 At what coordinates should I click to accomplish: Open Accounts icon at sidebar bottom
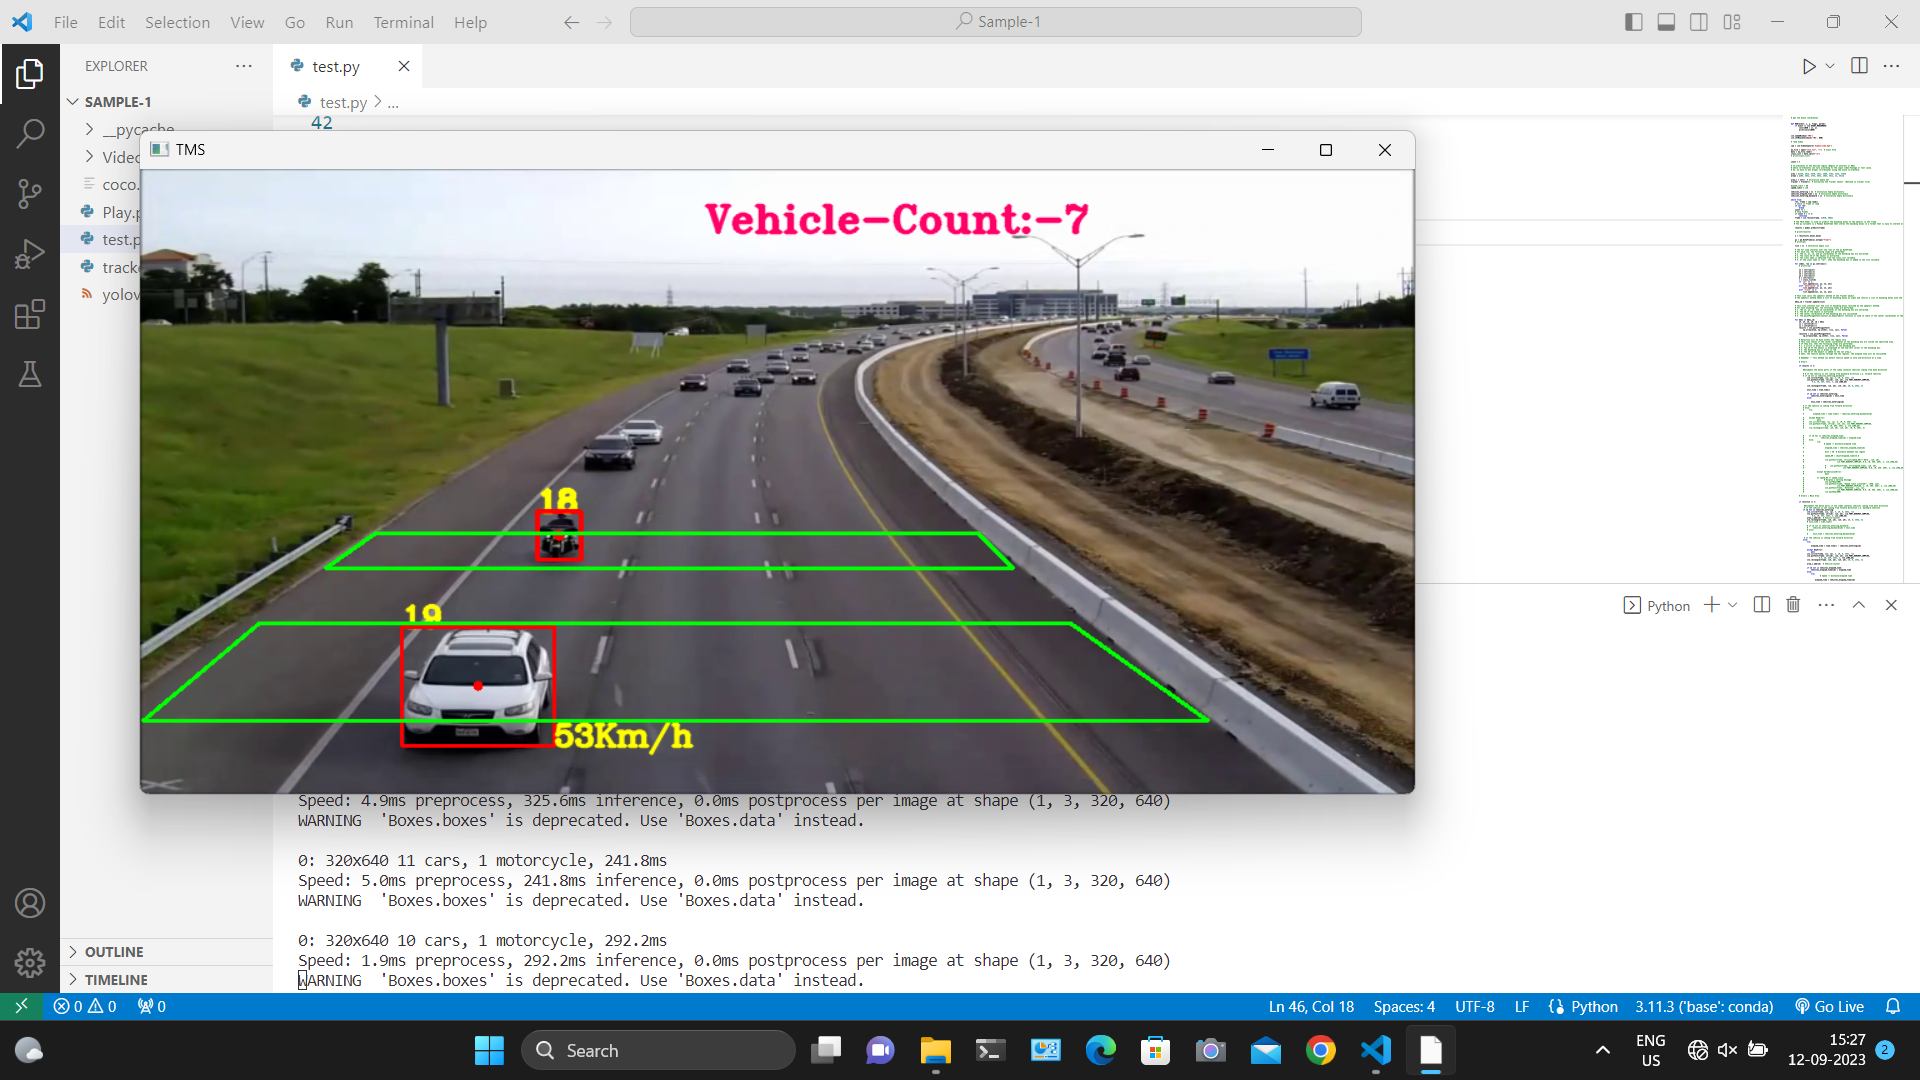pos(30,903)
